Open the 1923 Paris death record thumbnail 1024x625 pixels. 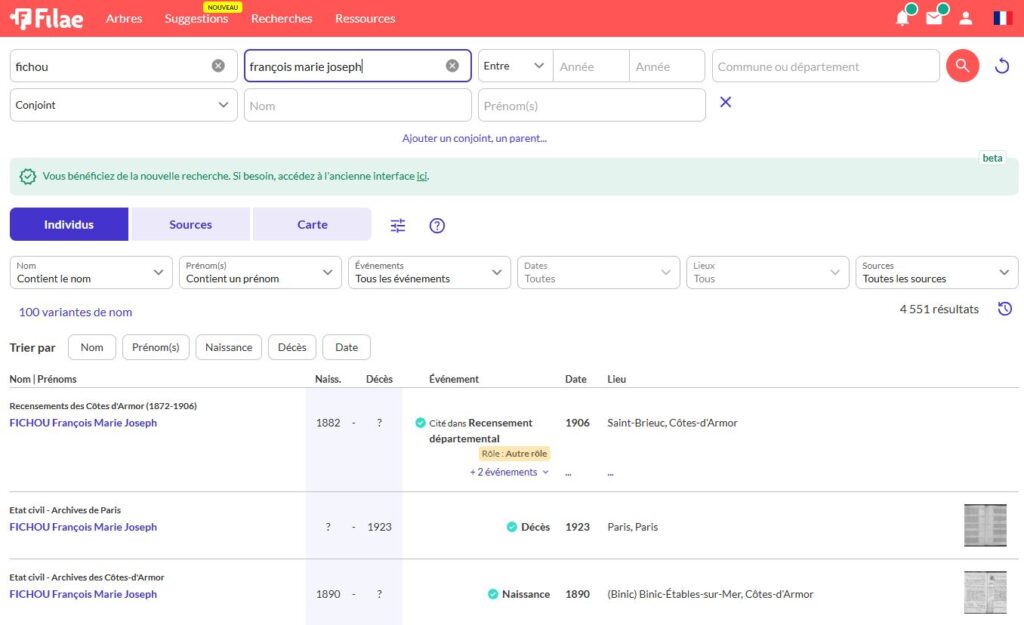[985, 526]
